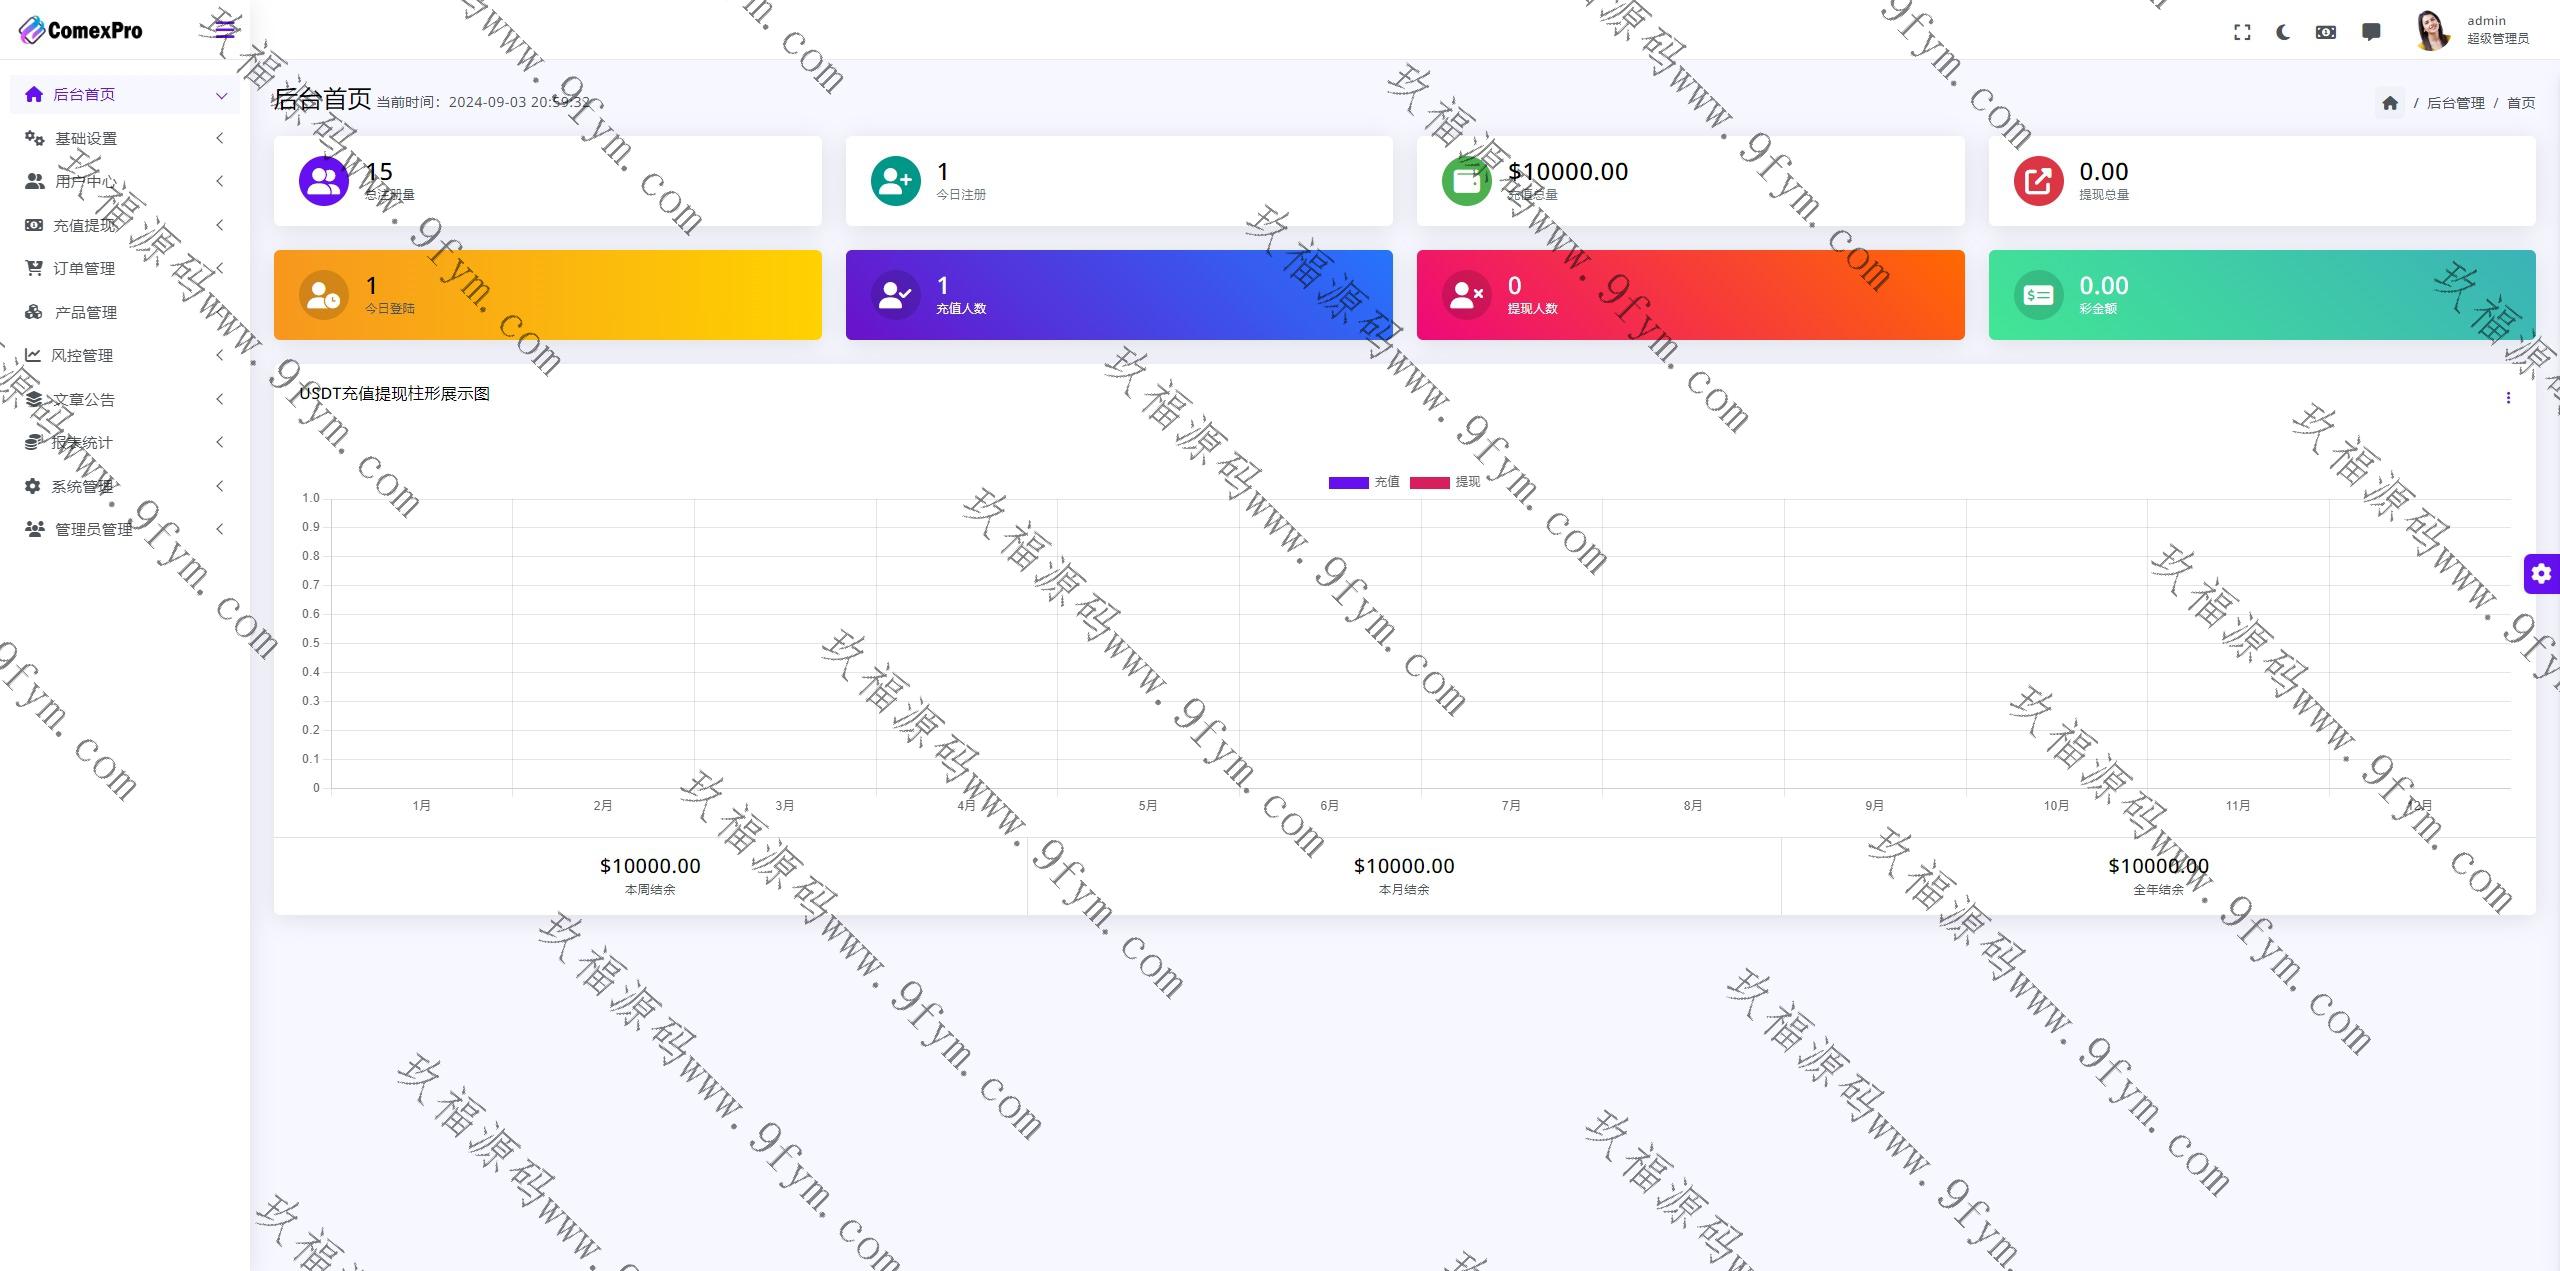The image size is (2560, 1271).
Task: Click the money bill icon in header
Action: [x=2326, y=32]
